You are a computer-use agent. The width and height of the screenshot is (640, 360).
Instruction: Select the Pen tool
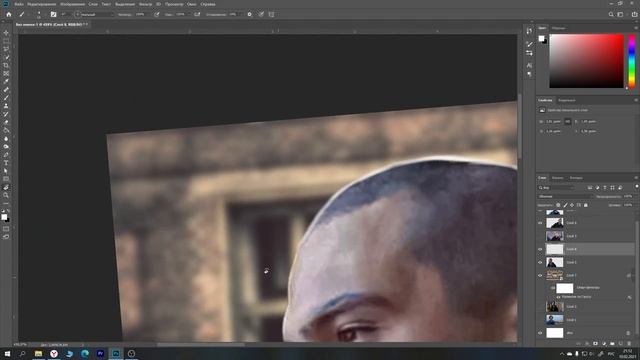pos(6,155)
